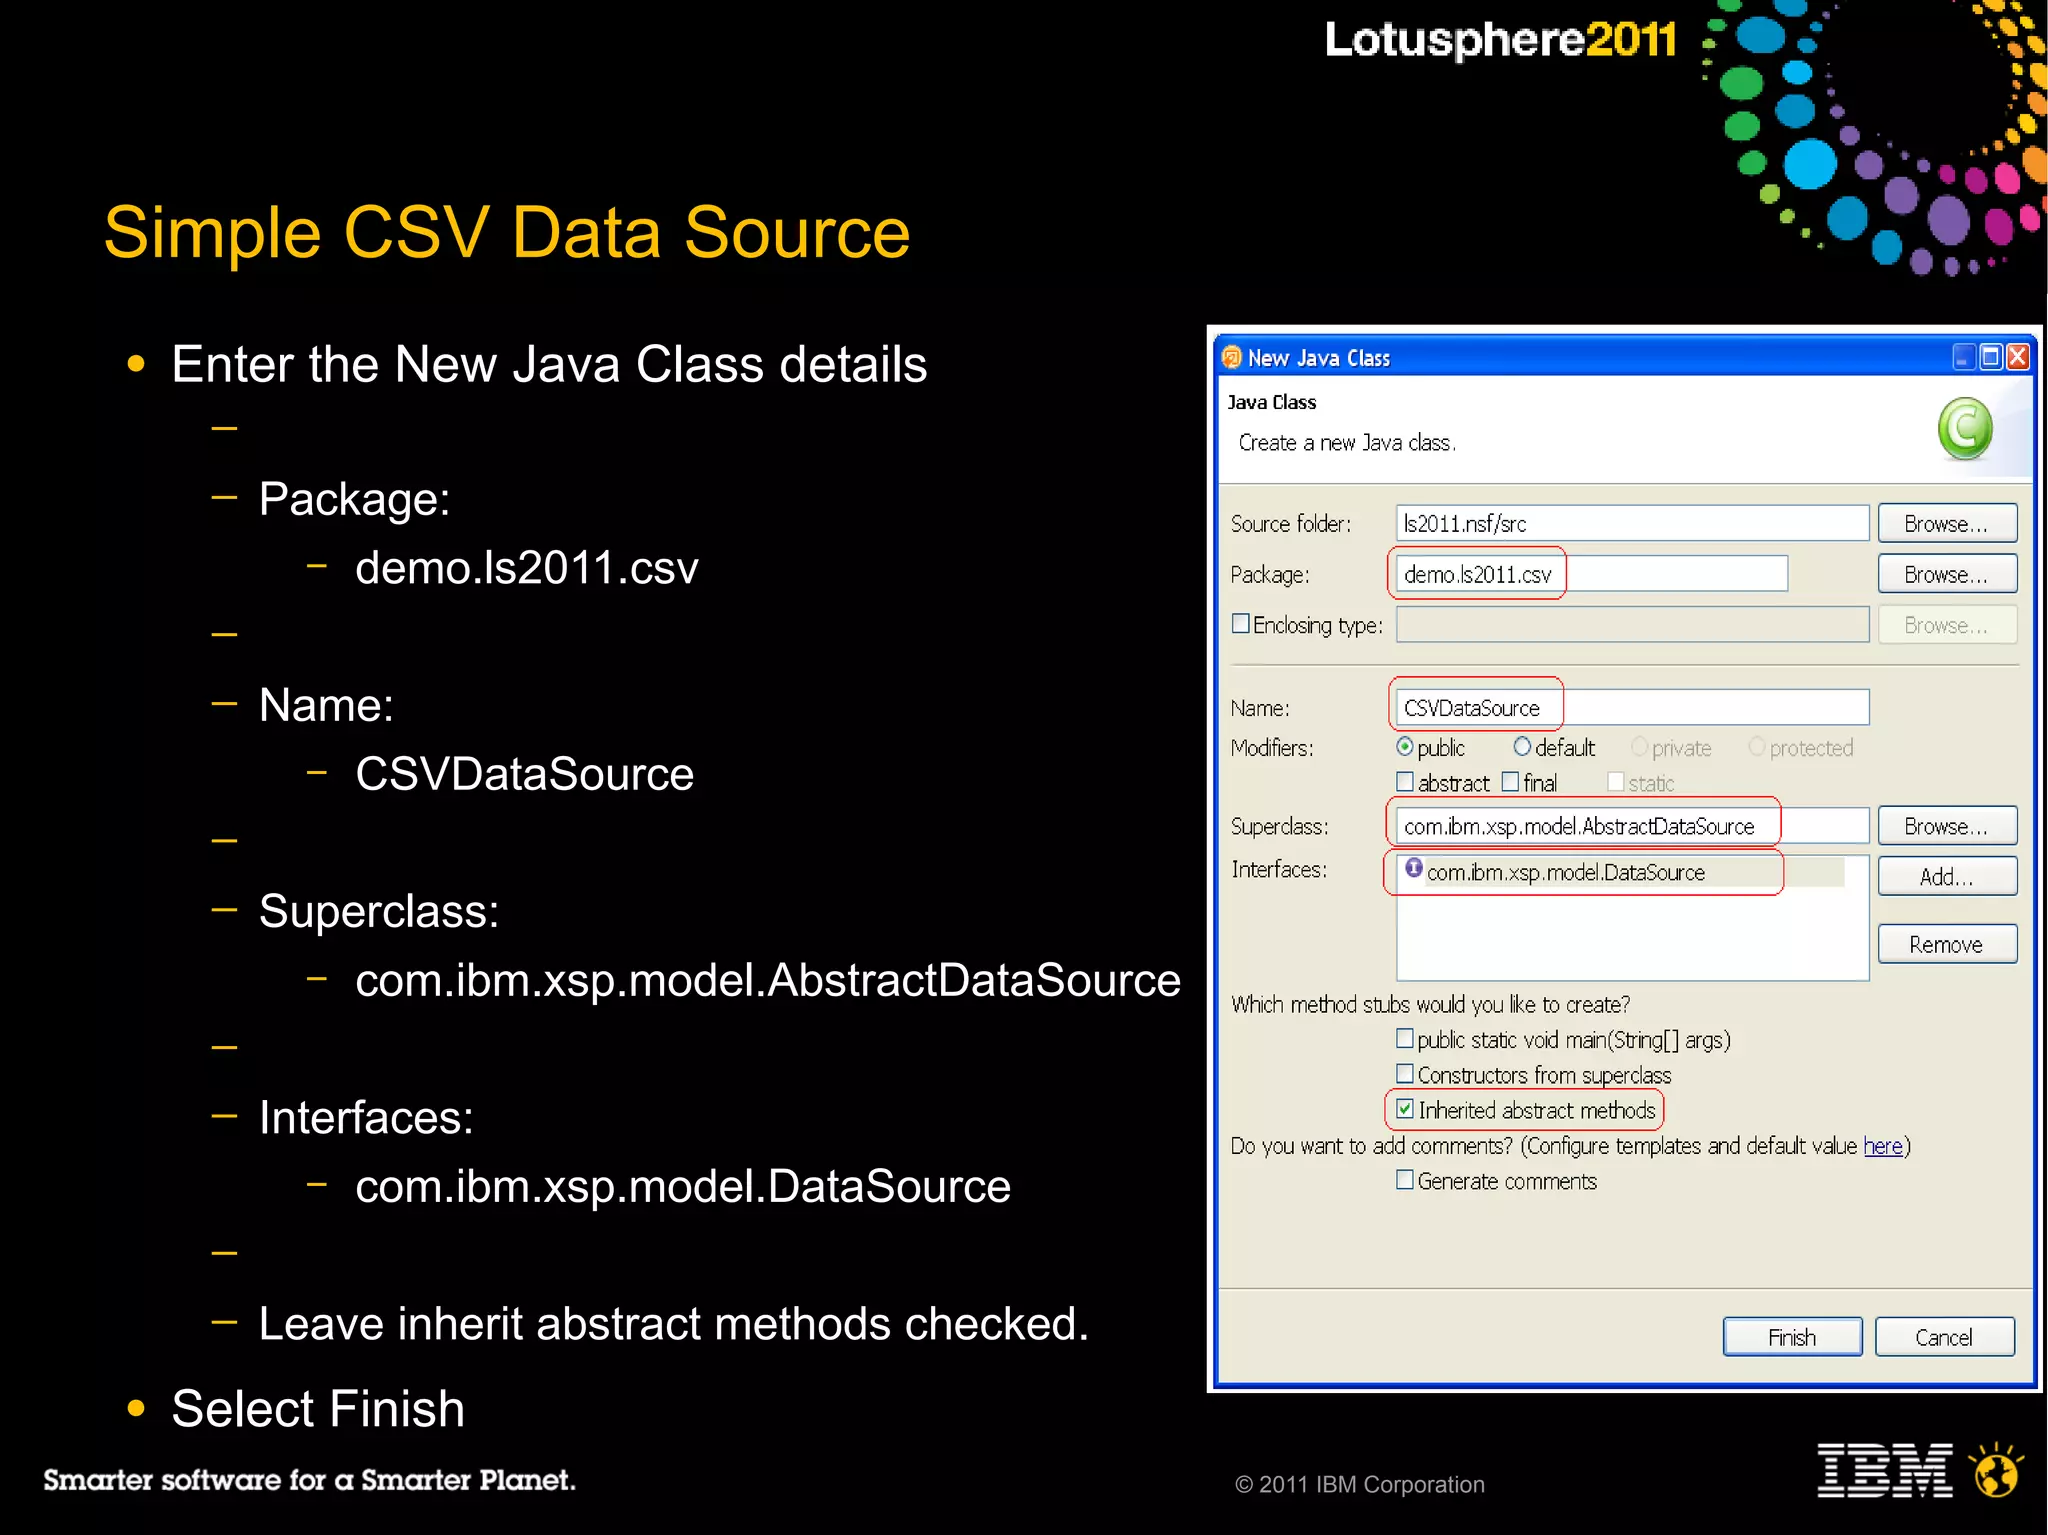Enable the final modifier checkbox

1510,781
